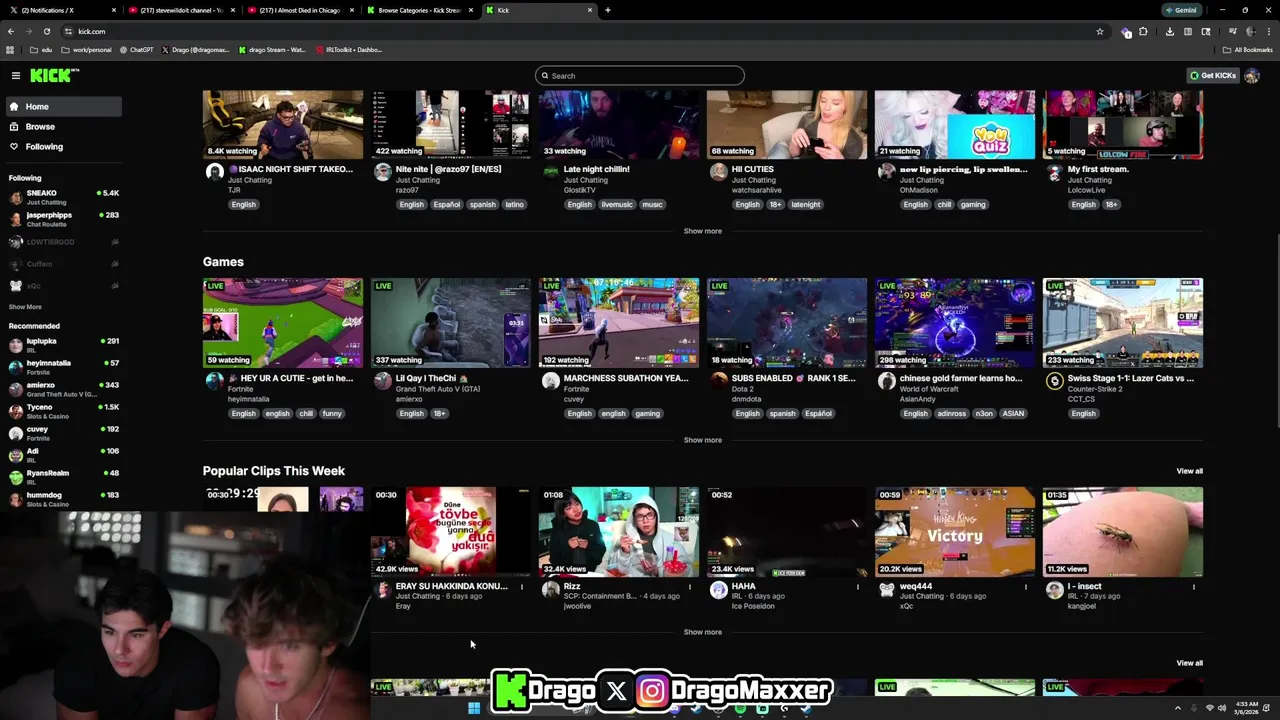1280x720 pixels.
Task: Expand Show more under Games section
Action: point(702,440)
